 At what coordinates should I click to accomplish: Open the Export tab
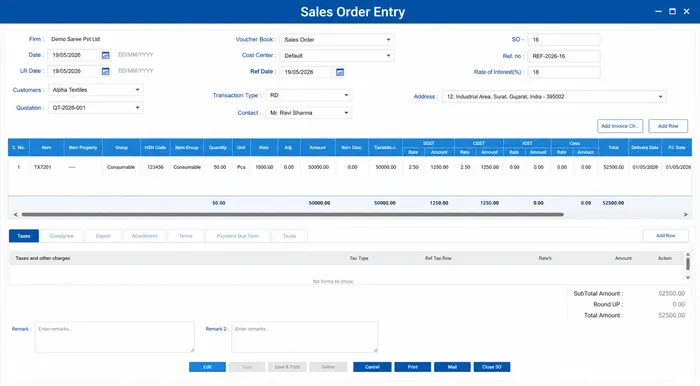[103, 236]
